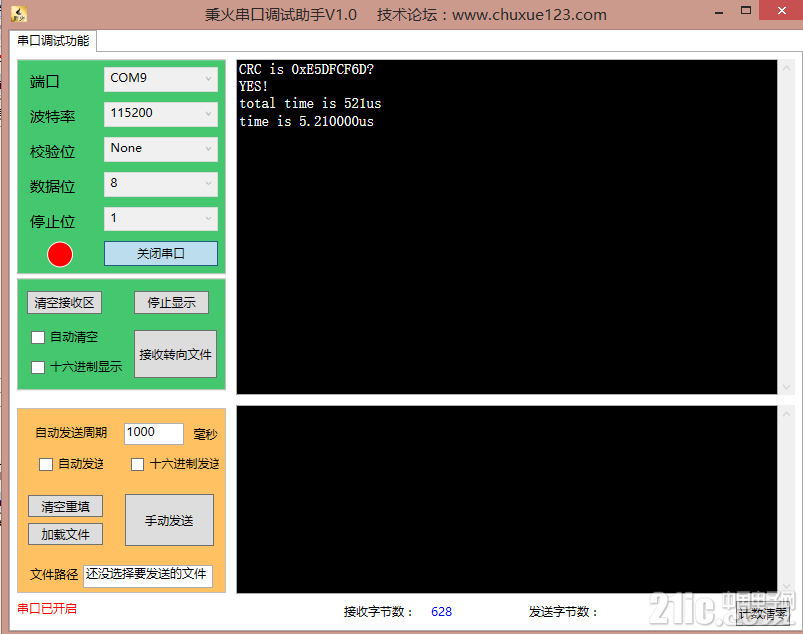Click the send area scrollbar up arrow
This screenshot has width=803, height=634.
tap(787, 414)
